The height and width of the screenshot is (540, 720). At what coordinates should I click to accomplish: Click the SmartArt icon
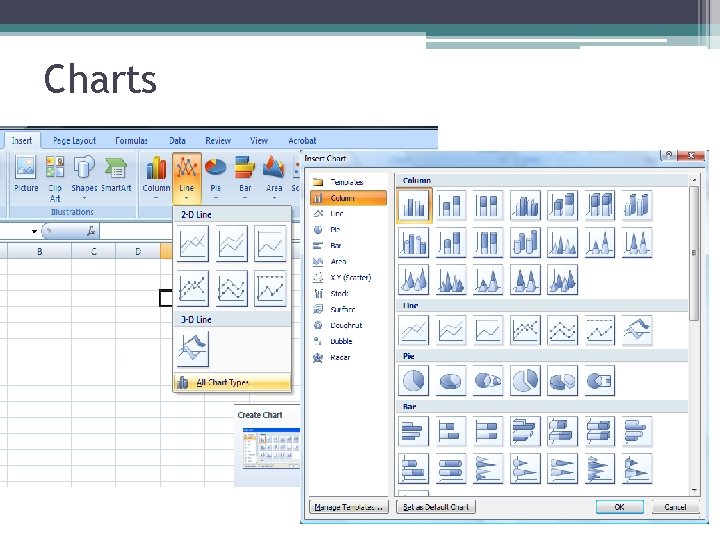(x=116, y=174)
